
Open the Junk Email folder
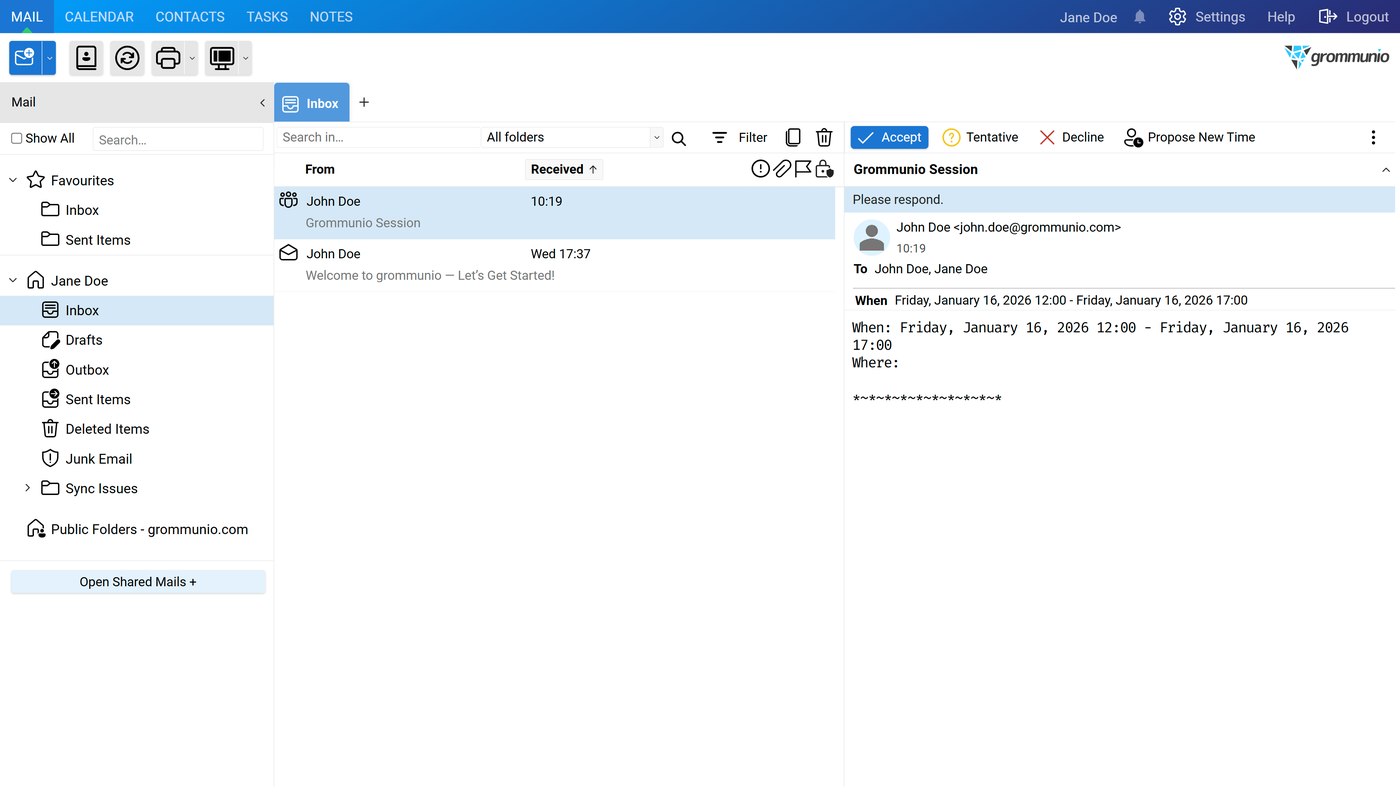tap(99, 459)
